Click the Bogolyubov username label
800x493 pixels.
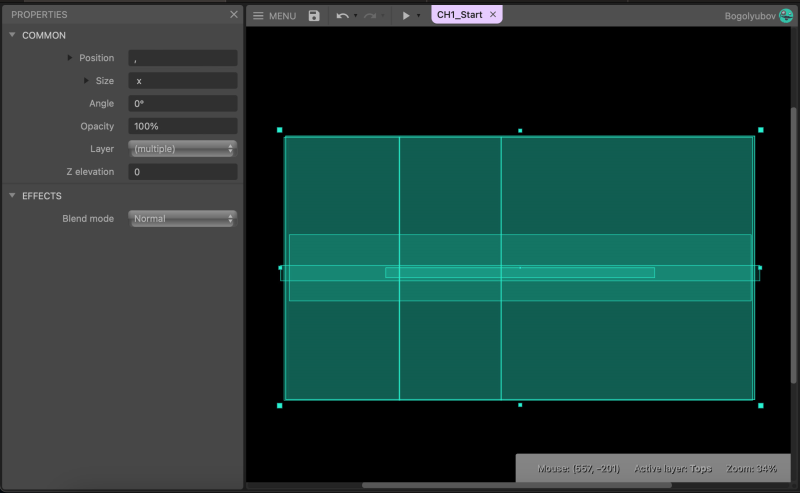coord(750,16)
